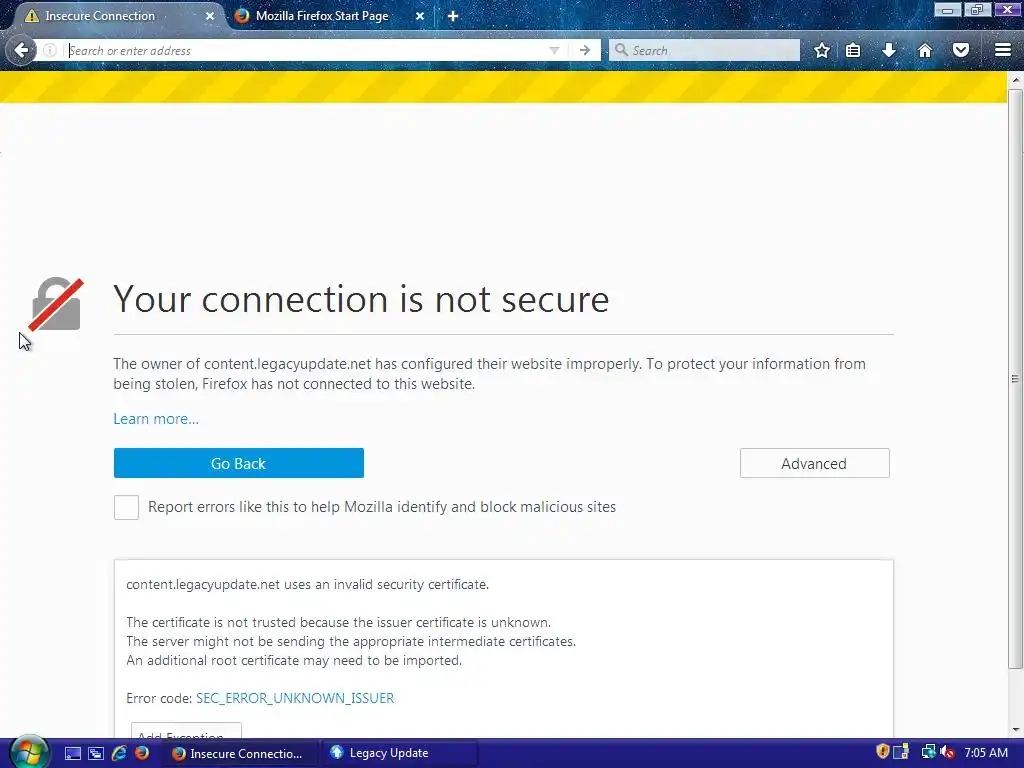Click the 7:05 AM clock
The image size is (1024, 768).
pyautogui.click(x=986, y=753)
